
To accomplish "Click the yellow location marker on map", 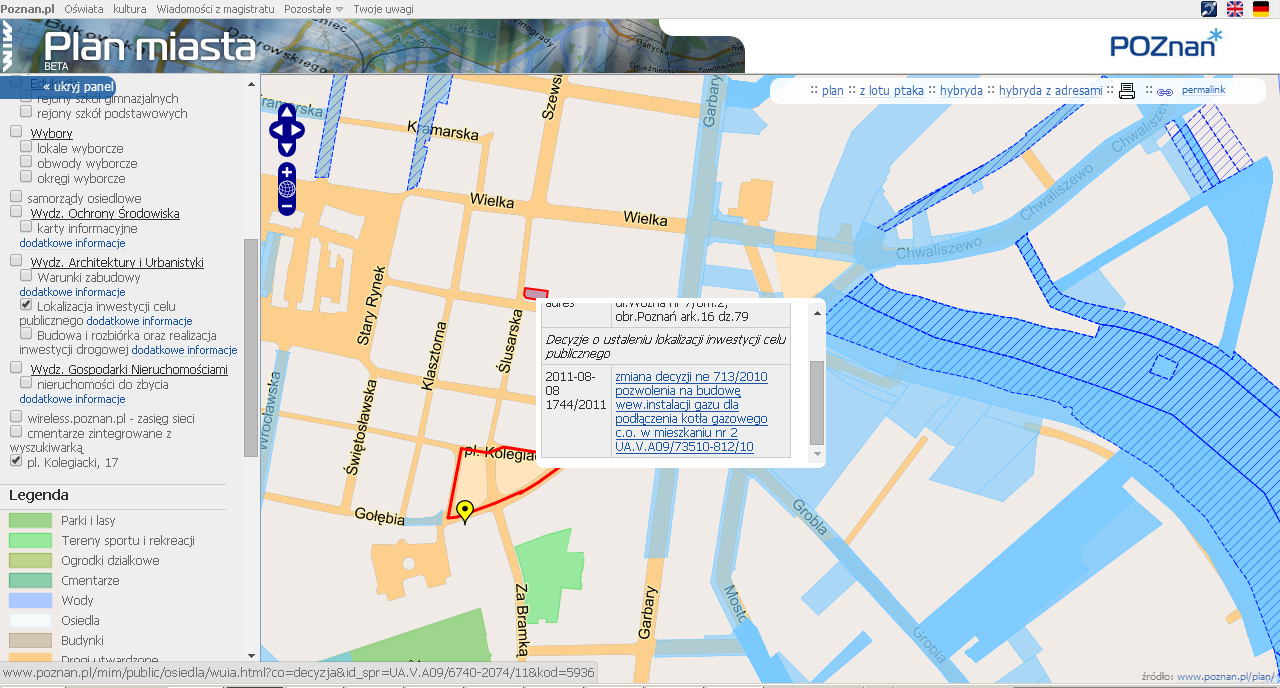I will tap(464, 512).
